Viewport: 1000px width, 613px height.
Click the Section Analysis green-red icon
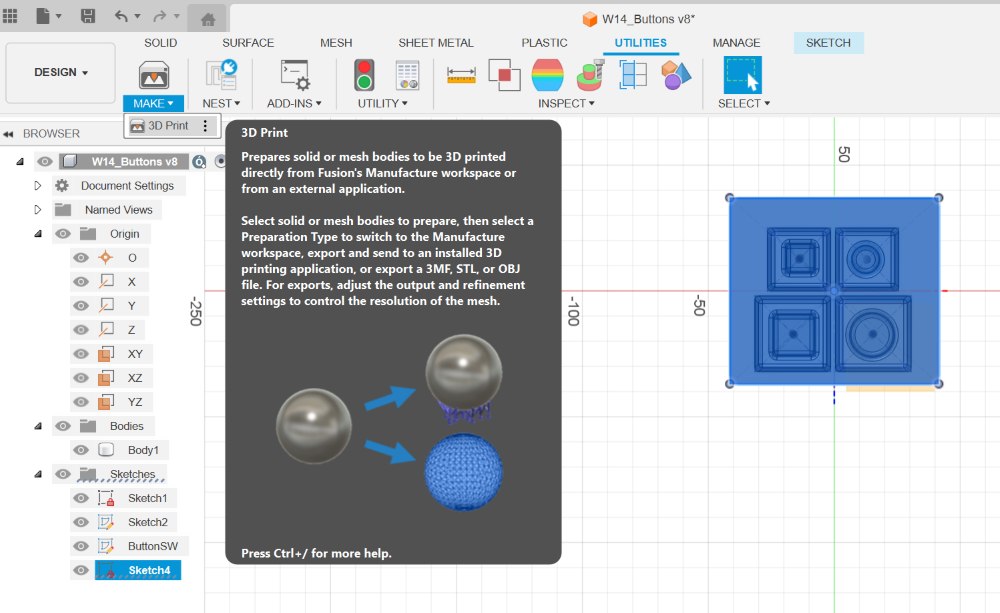(590, 75)
